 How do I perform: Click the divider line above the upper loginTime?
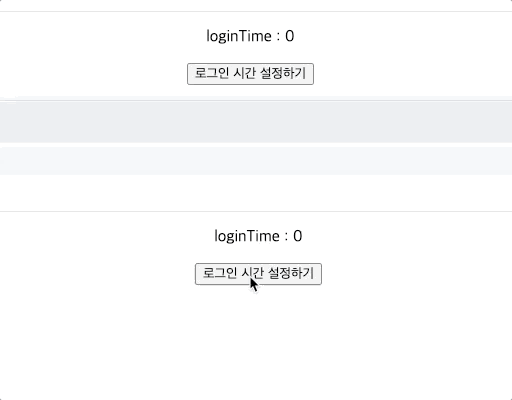tap(256, 12)
